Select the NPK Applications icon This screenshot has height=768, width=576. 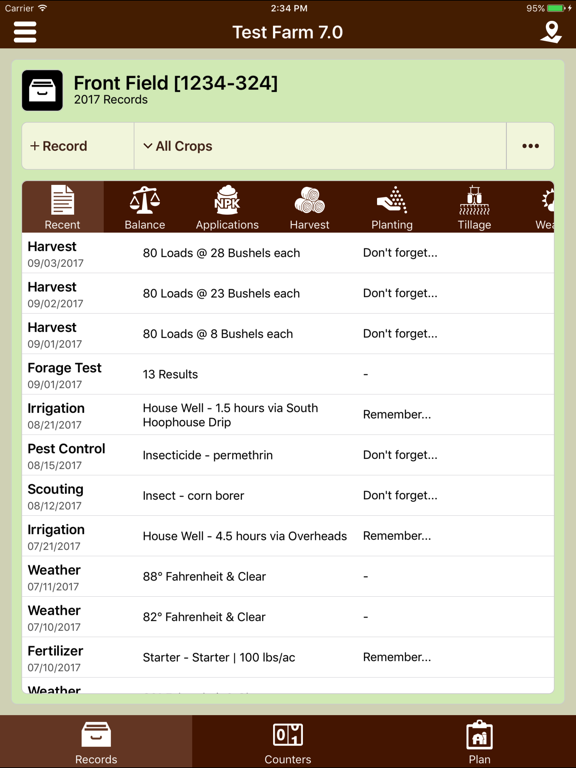227,207
